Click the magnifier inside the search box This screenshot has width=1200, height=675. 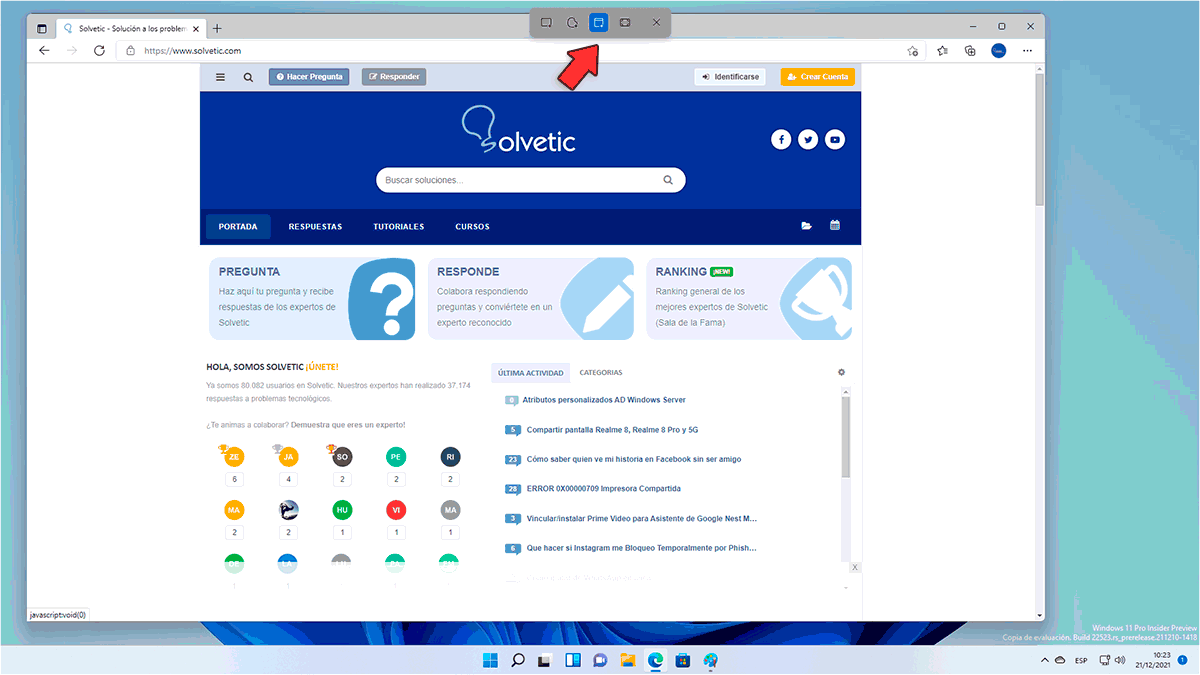coord(668,180)
